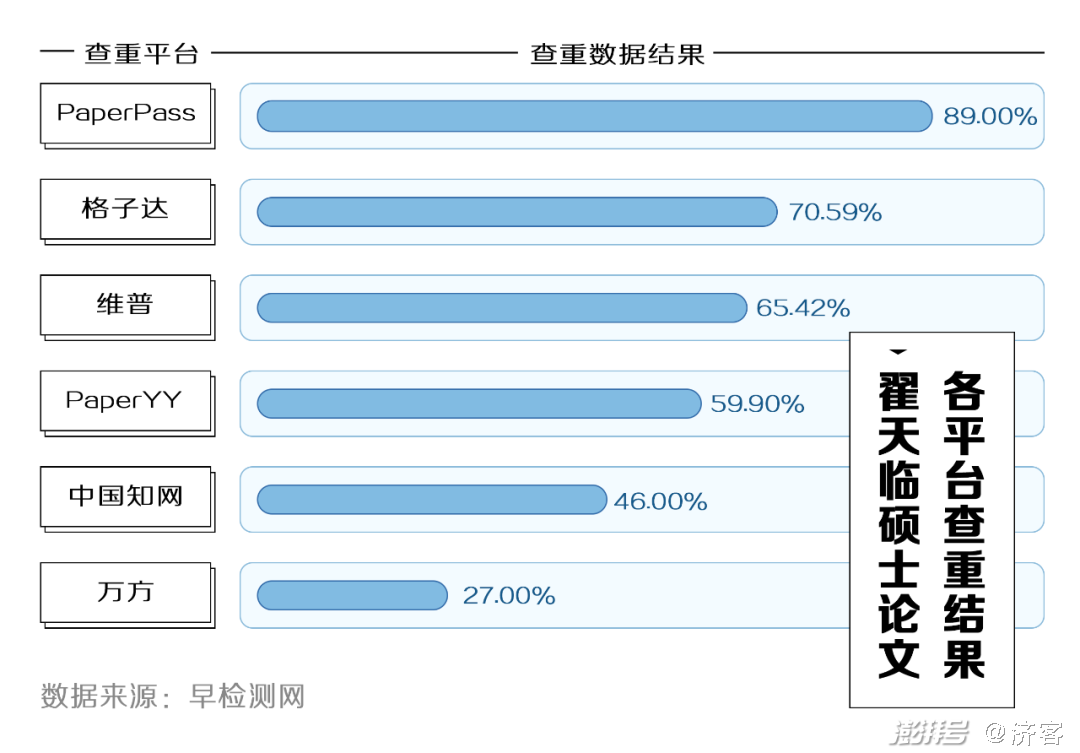
Task: Click the 澎湃号 watermark logo
Action: [x=929, y=732]
